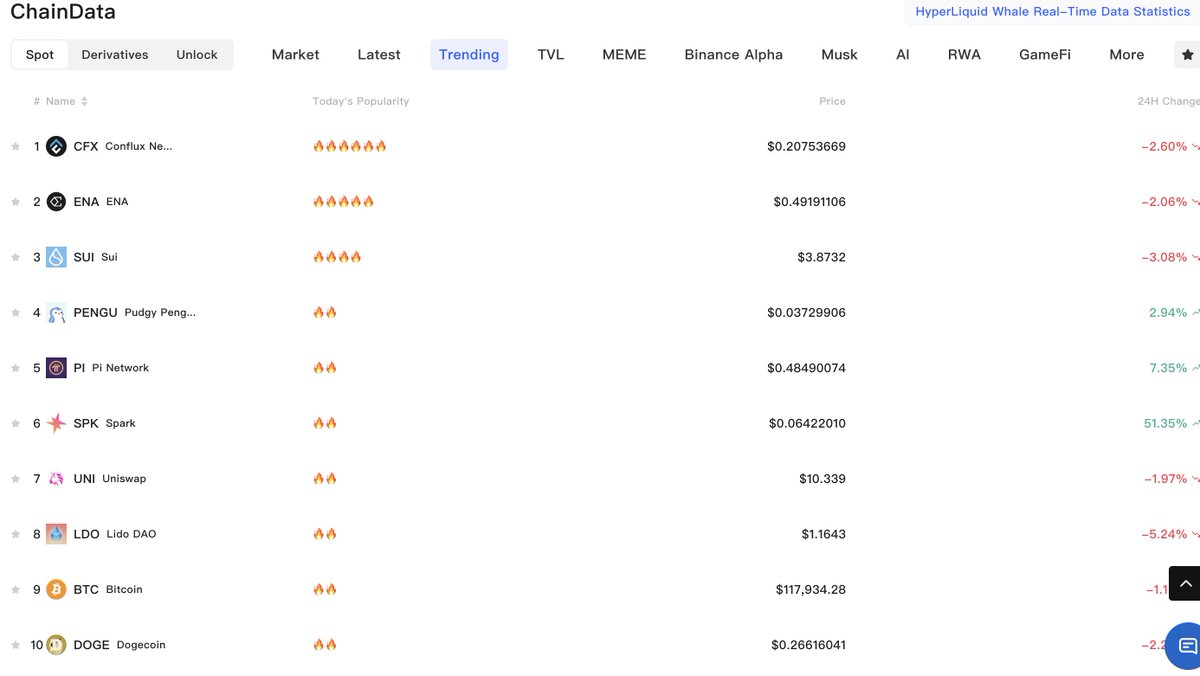Image resolution: width=1200 pixels, height=676 pixels.
Task: Click the PENGU penguin logo
Action: click(x=56, y=313)
